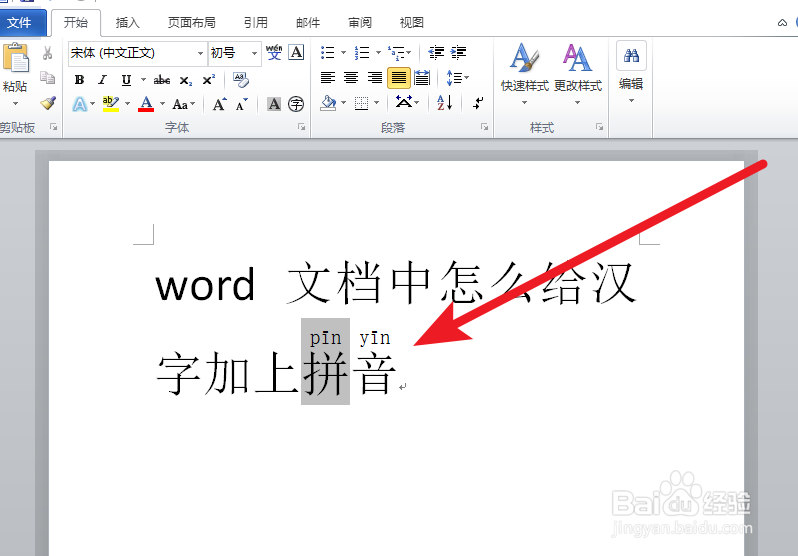Expand the Paste options arrow under 粘贴

click(15, 103)
